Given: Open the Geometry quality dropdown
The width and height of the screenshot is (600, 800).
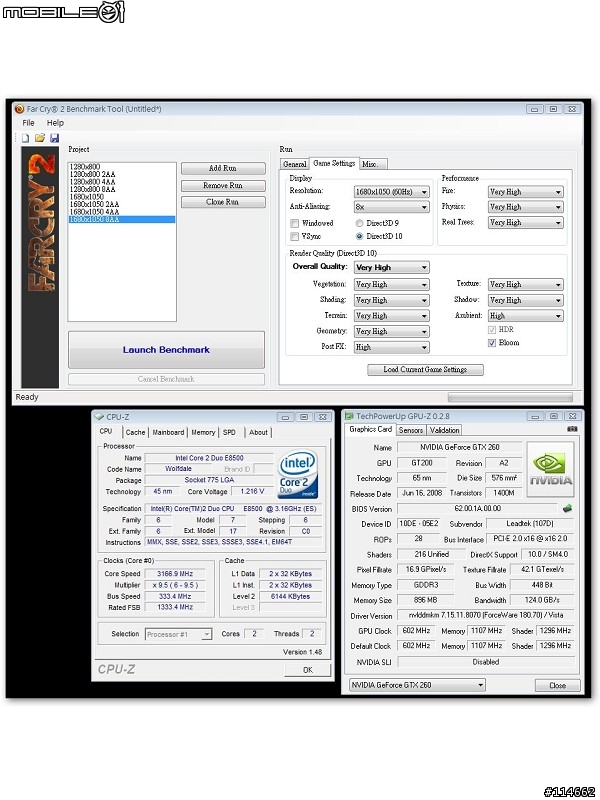Looking at the screenshot, I should [x=392, y=332].
